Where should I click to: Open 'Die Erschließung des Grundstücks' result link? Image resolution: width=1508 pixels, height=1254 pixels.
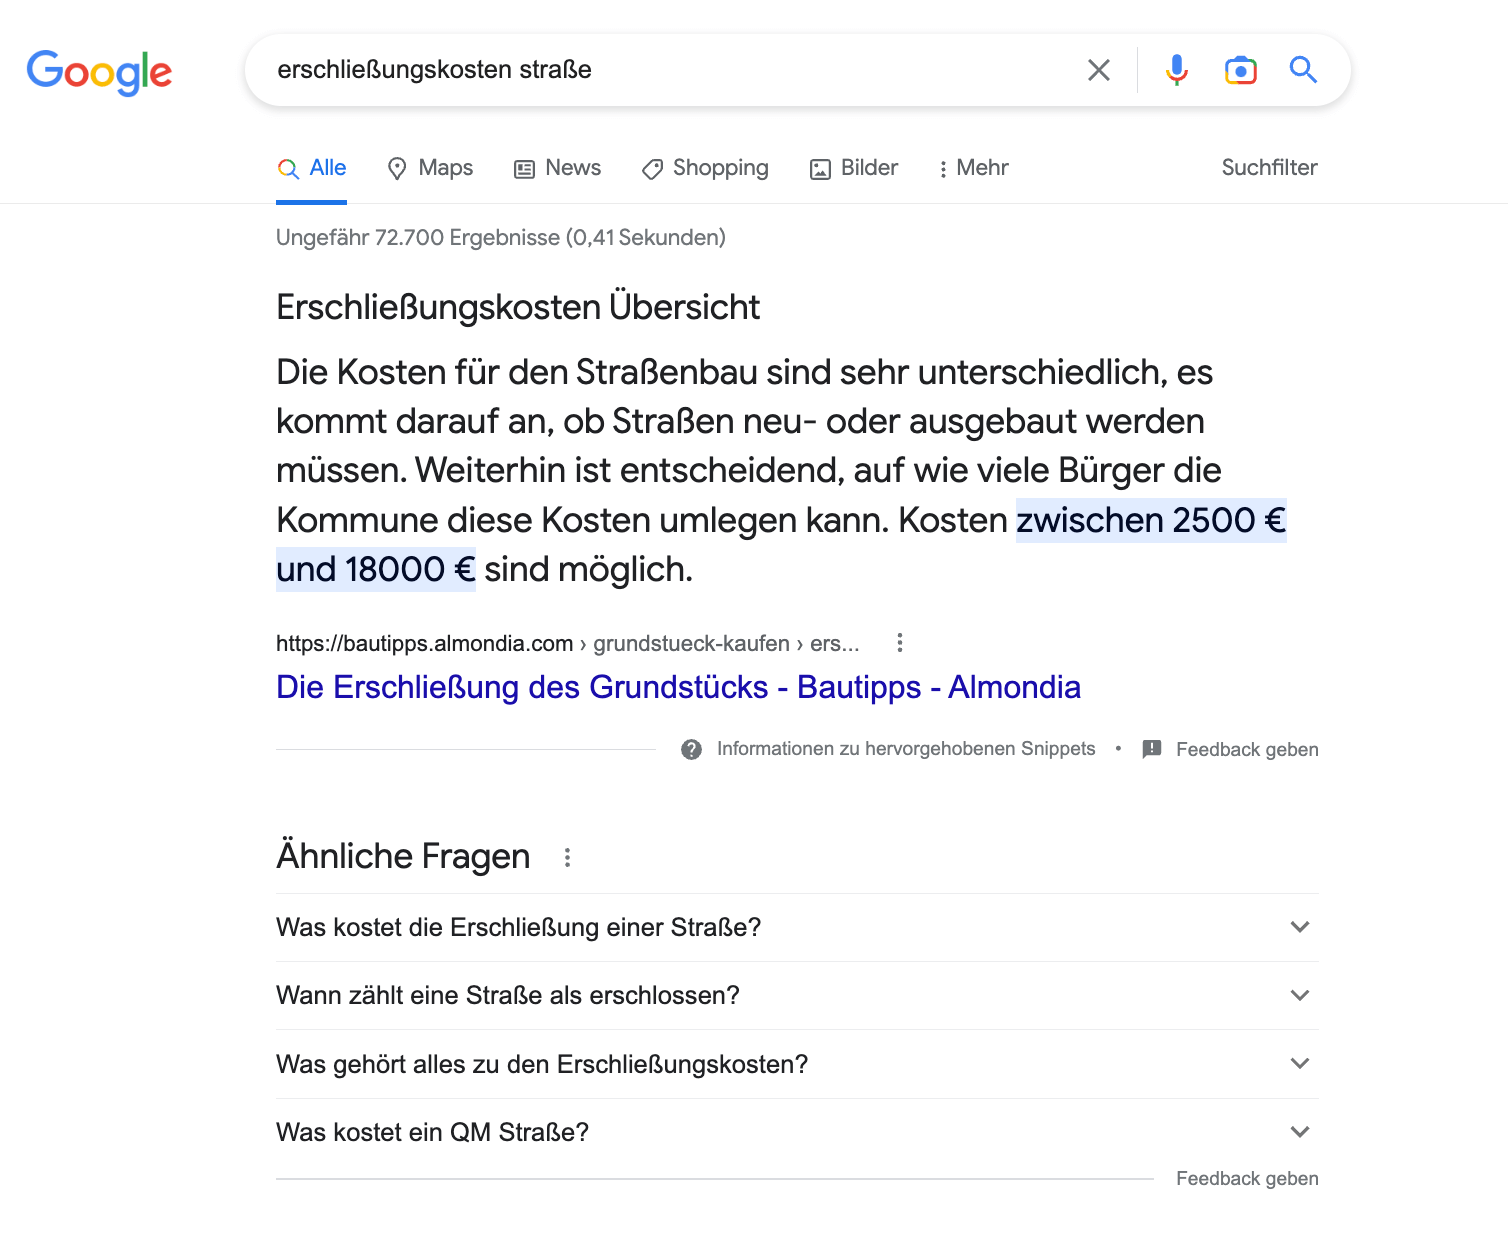(678, 687)
